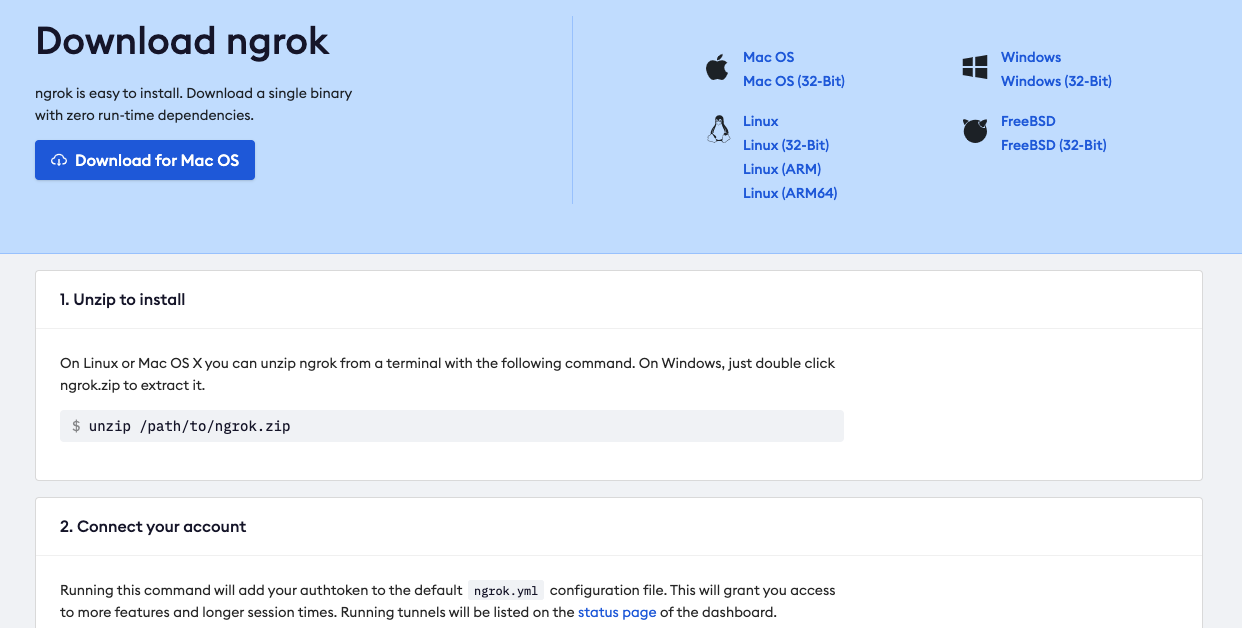The height and width of the screenshot is (628, 1242).
Task: Follow the status page link
Action: pyautogui.click(x=617, y=612)
